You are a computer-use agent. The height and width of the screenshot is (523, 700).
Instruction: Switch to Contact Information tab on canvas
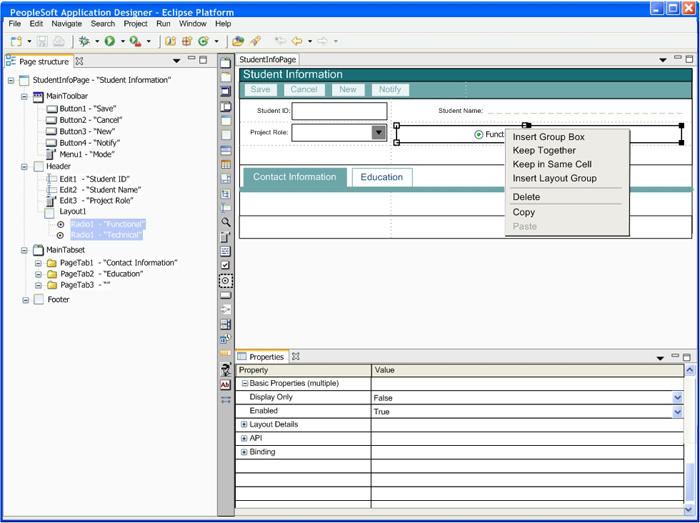[295, 177]
